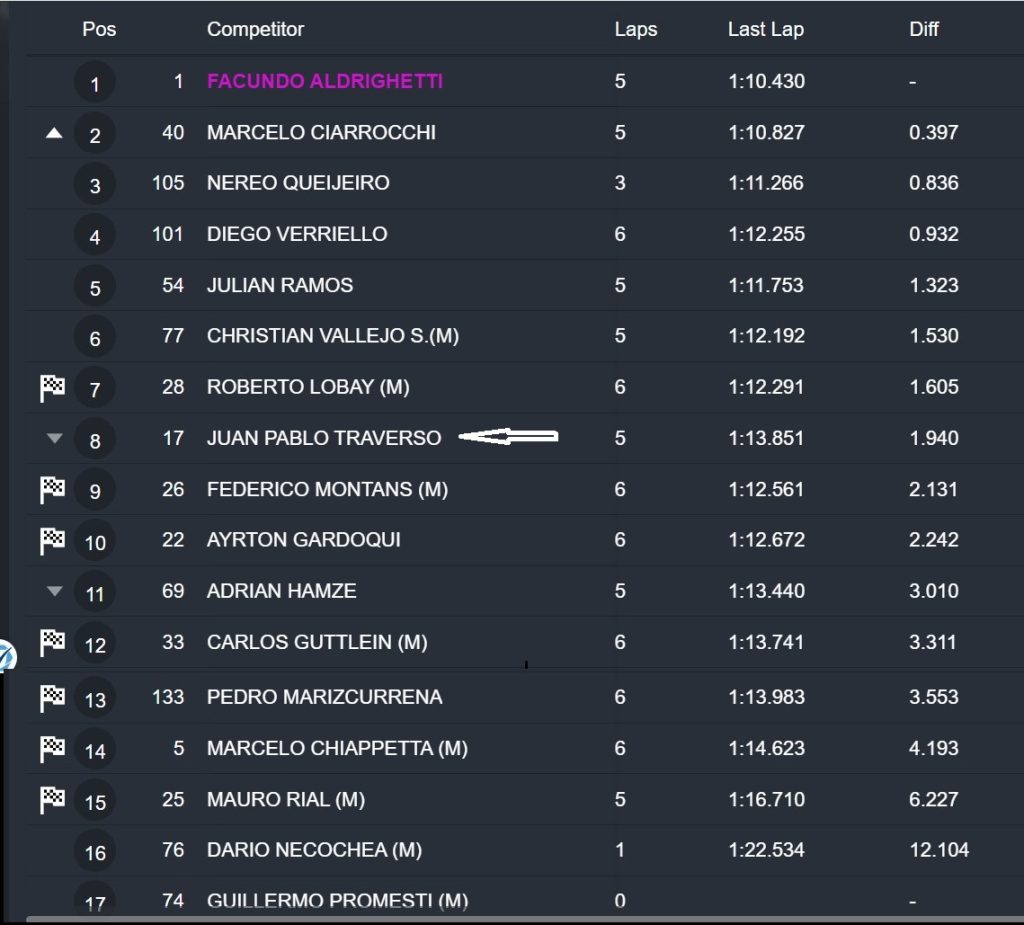
Task: Click the position 1 circle badge
Action: tap(95, 83)
